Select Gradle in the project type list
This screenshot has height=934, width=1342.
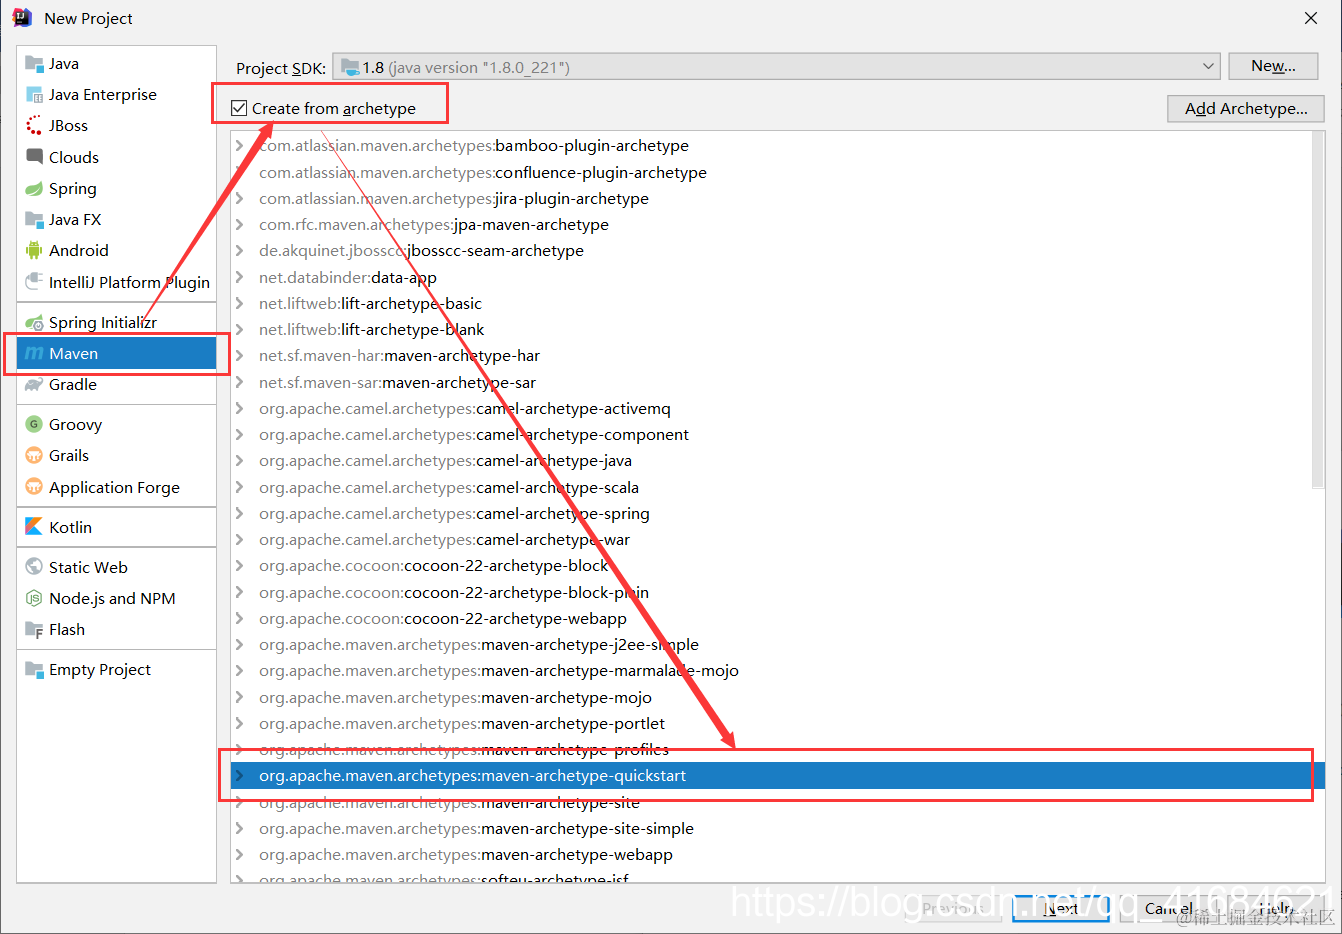point(116,385)
